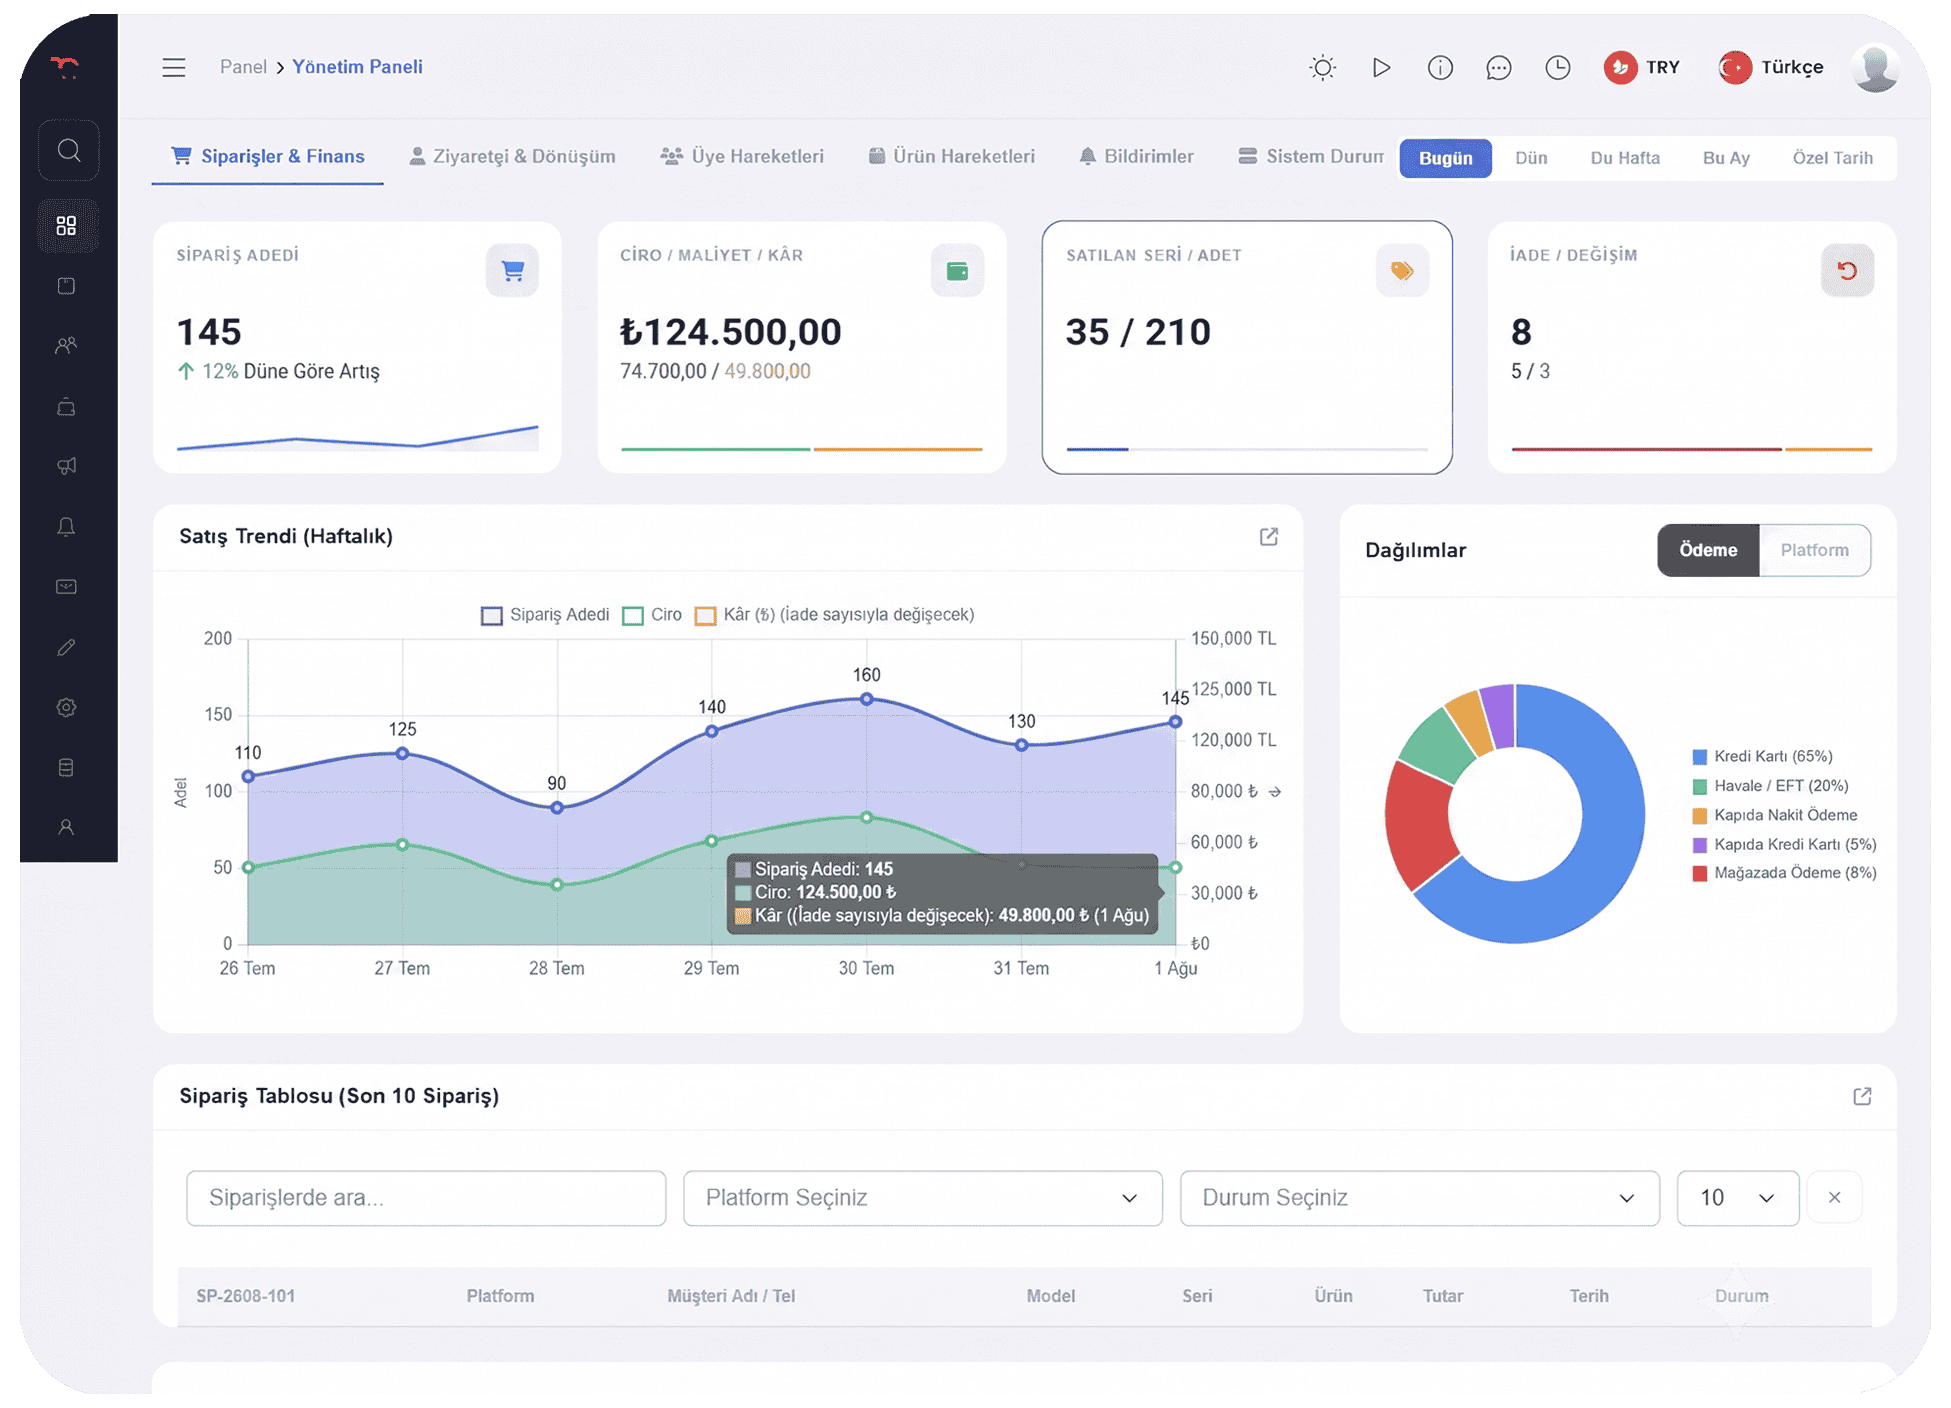Click the sidebar megaphone campaigns icon
The width and height of the screenshot is (1951, 1408).
pyautogui.click(x=66, y=466)
